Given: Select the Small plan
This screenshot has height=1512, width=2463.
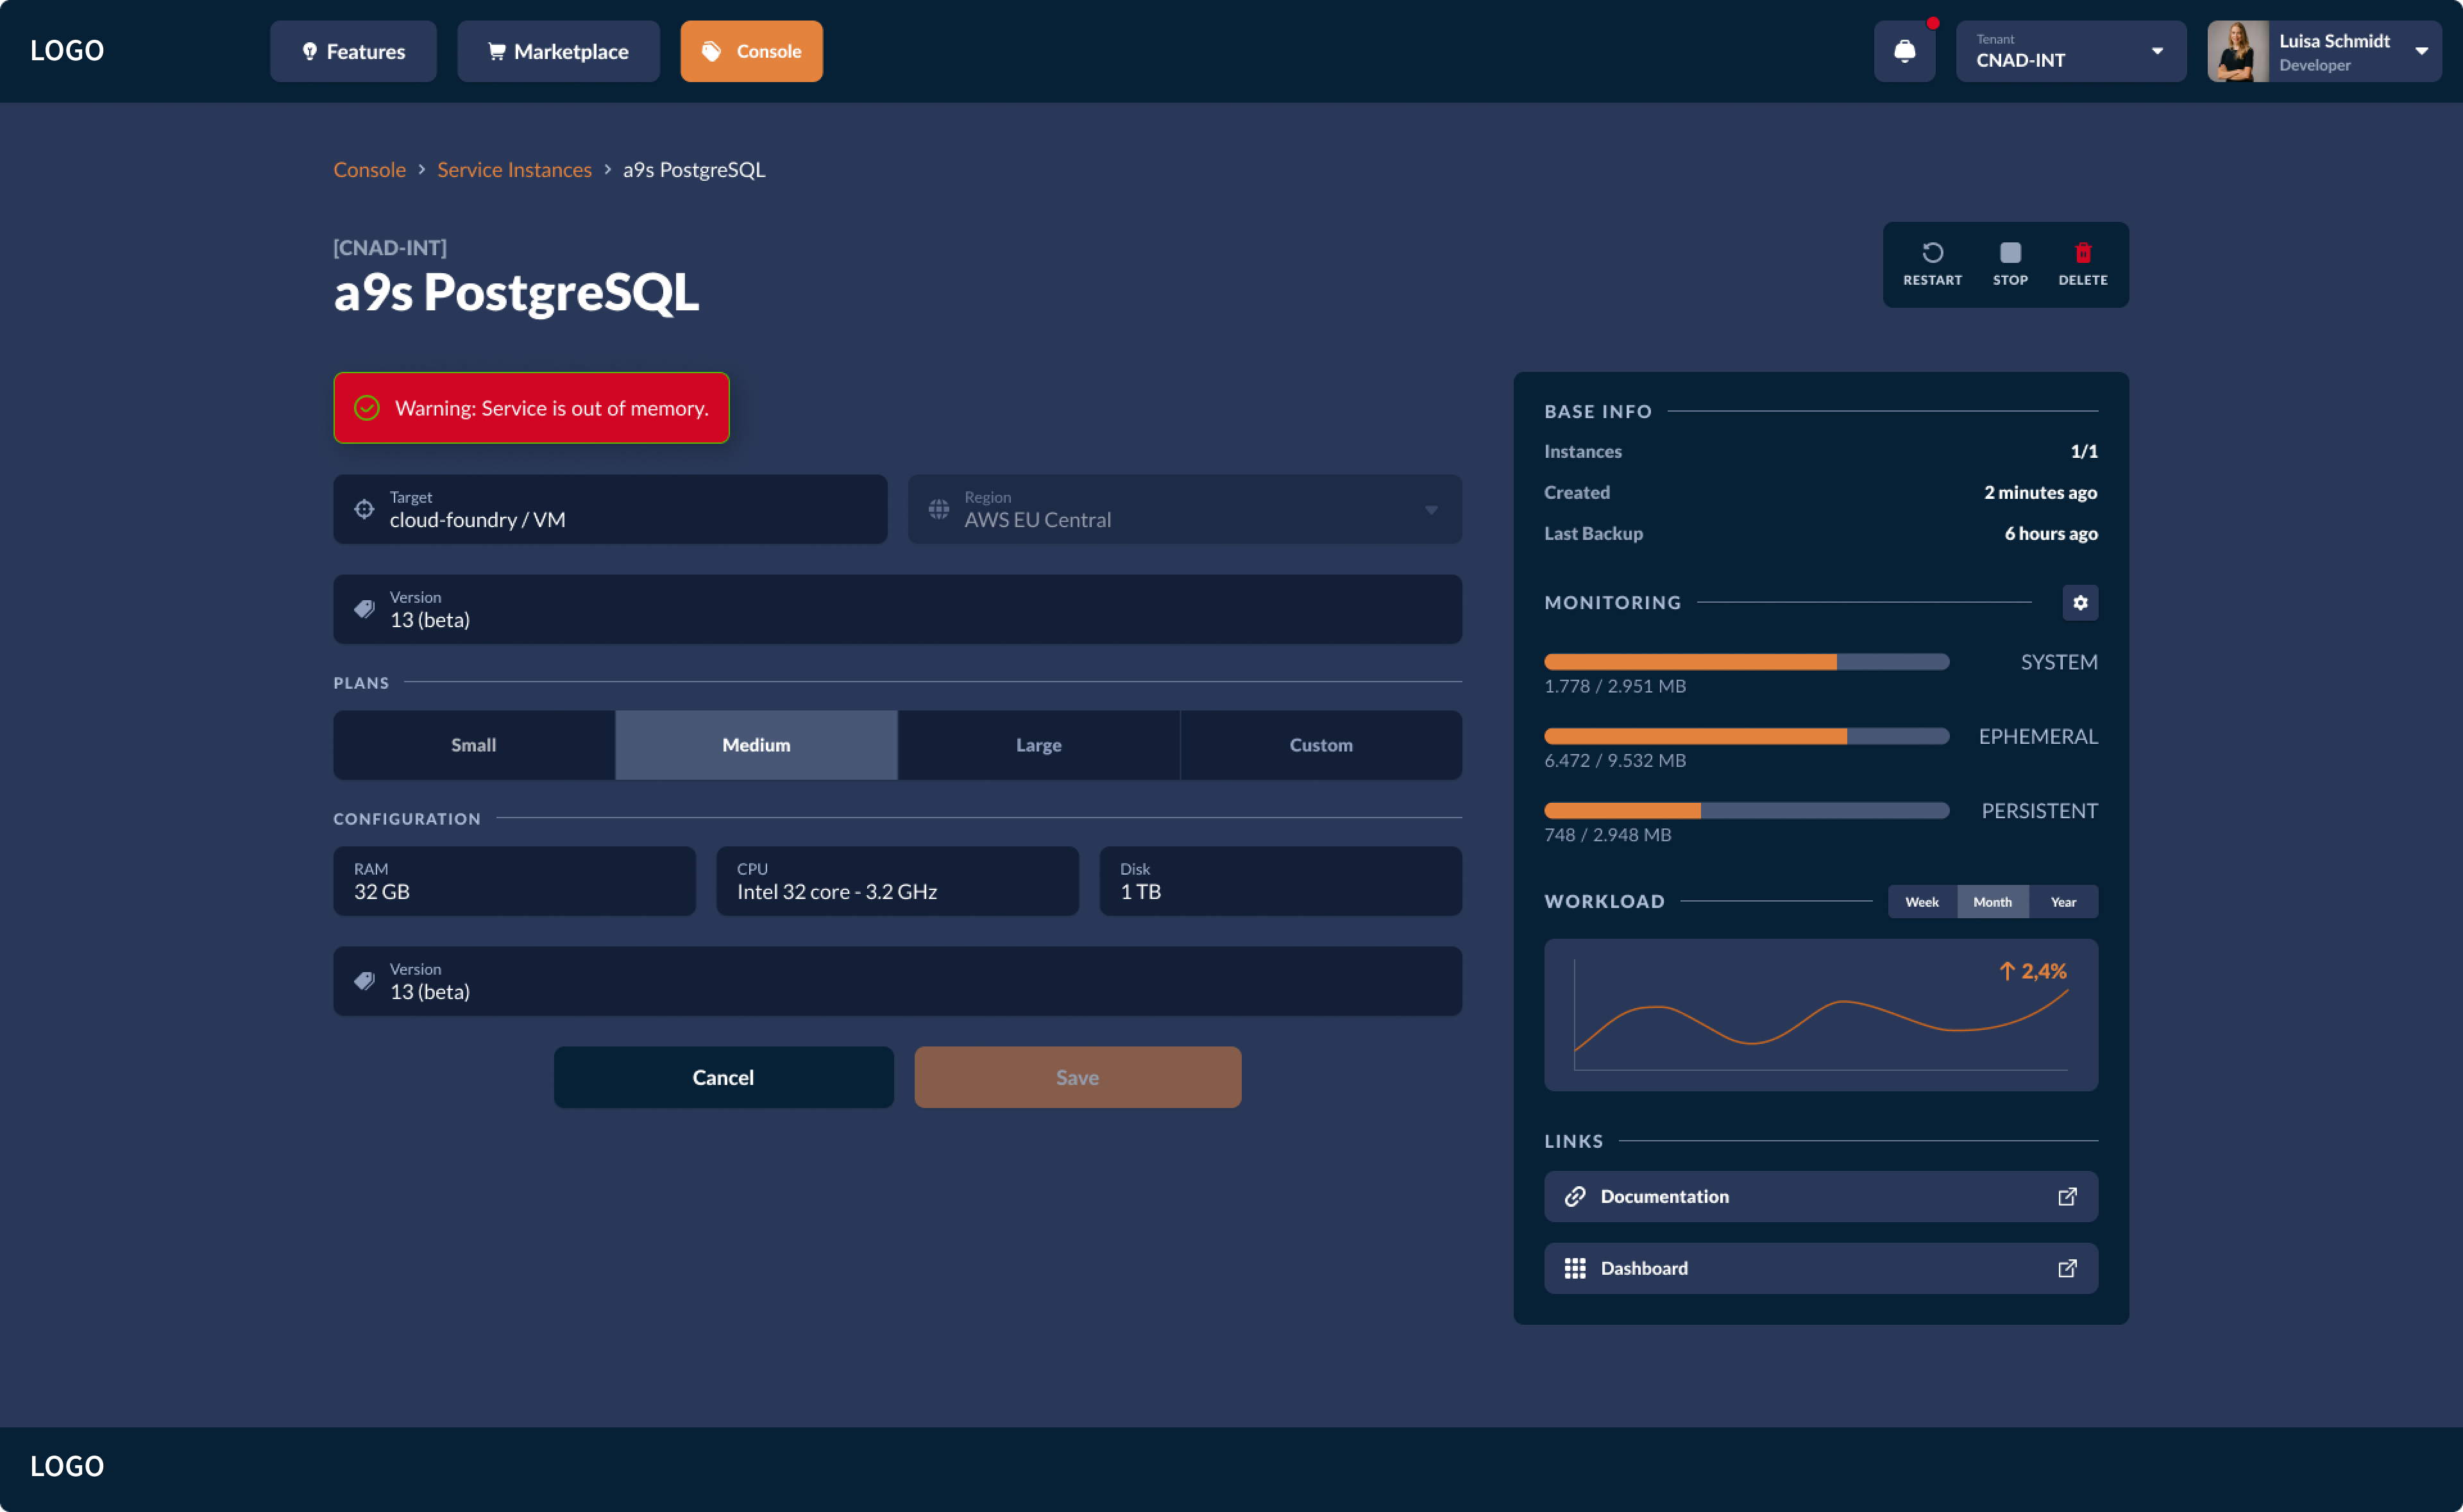Looking at the screenshot, I should click(x=474, y=745).
